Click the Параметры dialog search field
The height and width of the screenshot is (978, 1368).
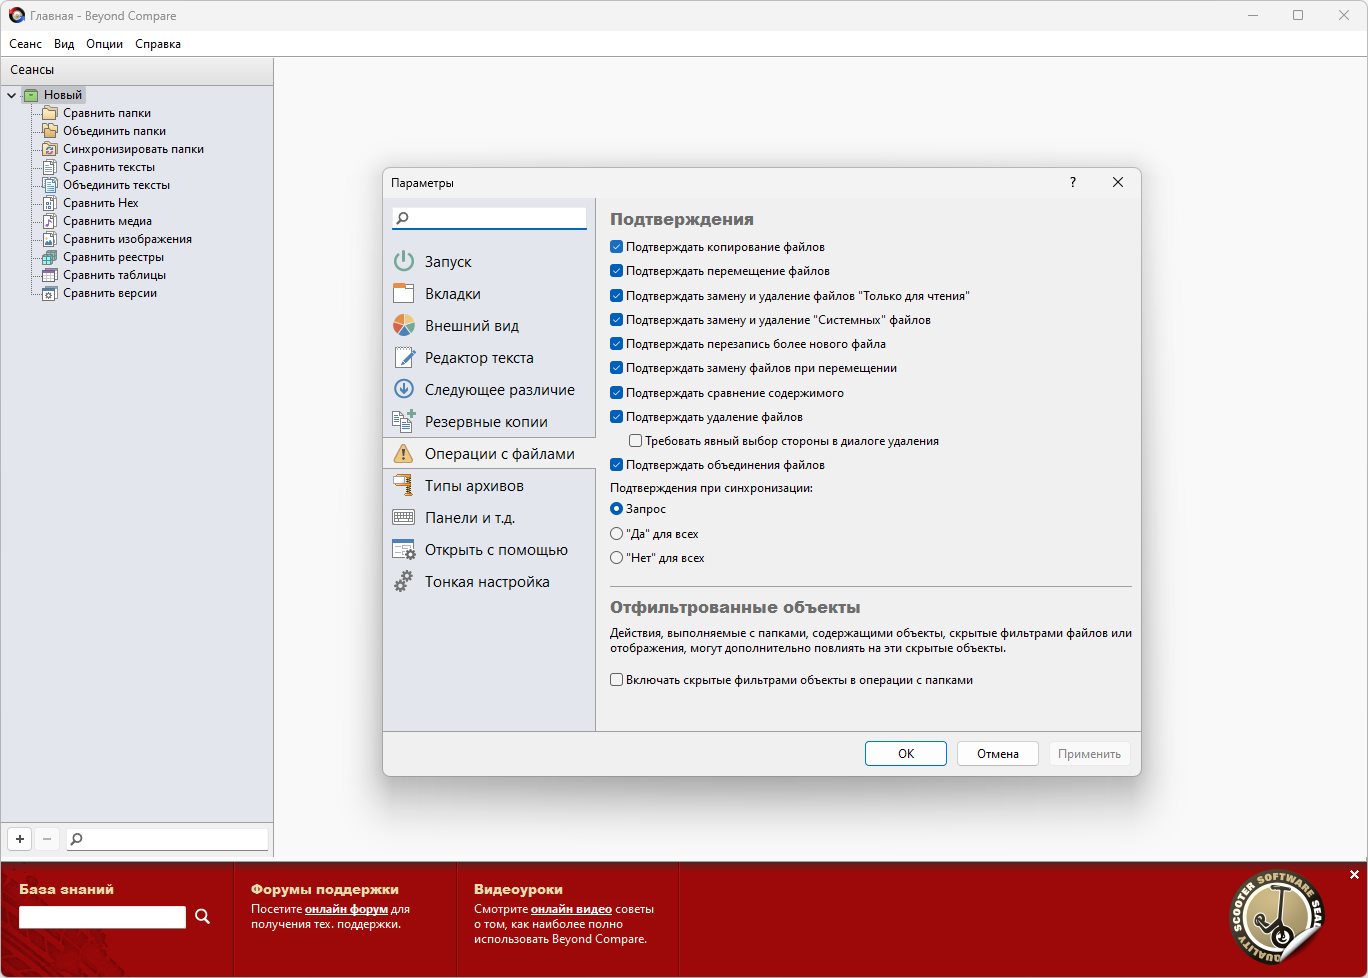(x=489, y=218)
